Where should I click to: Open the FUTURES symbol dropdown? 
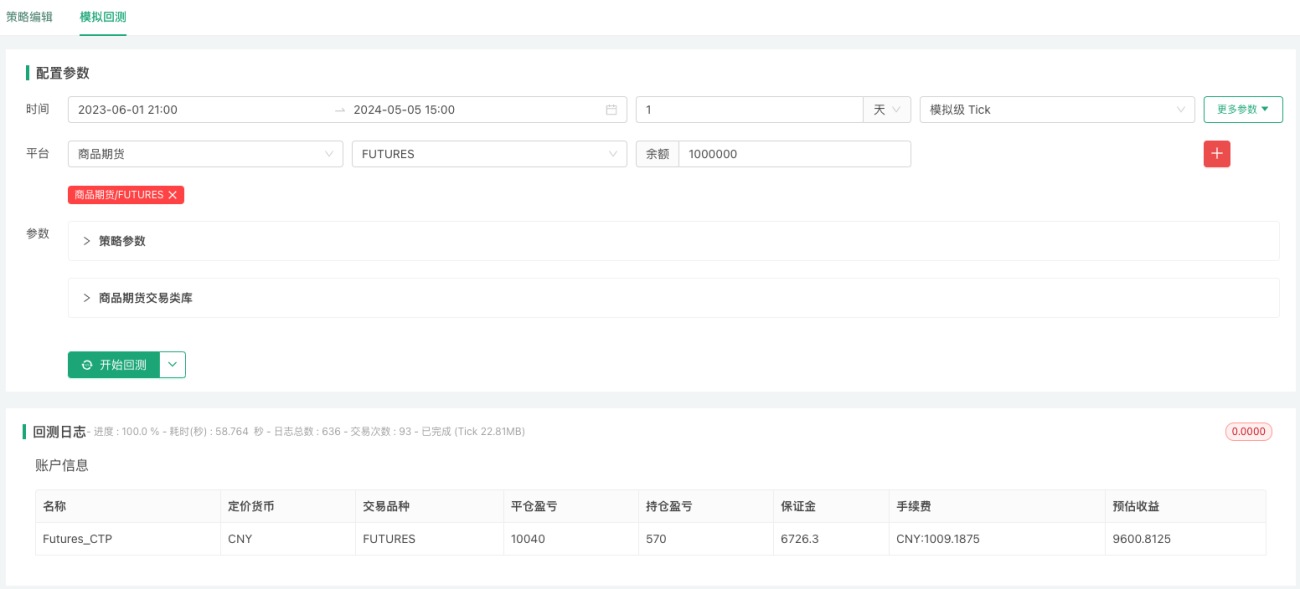(489, 154)
